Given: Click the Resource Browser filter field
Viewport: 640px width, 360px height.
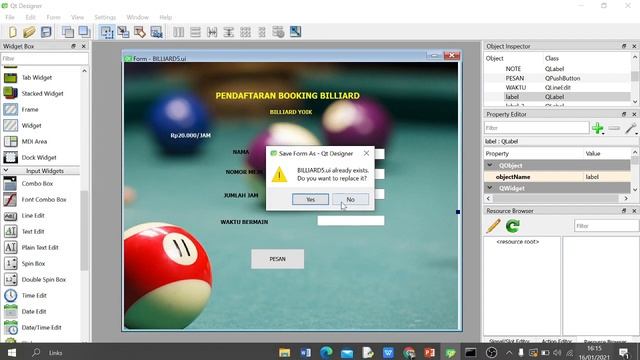Looking at the screenshot, I should coord(606,226).
